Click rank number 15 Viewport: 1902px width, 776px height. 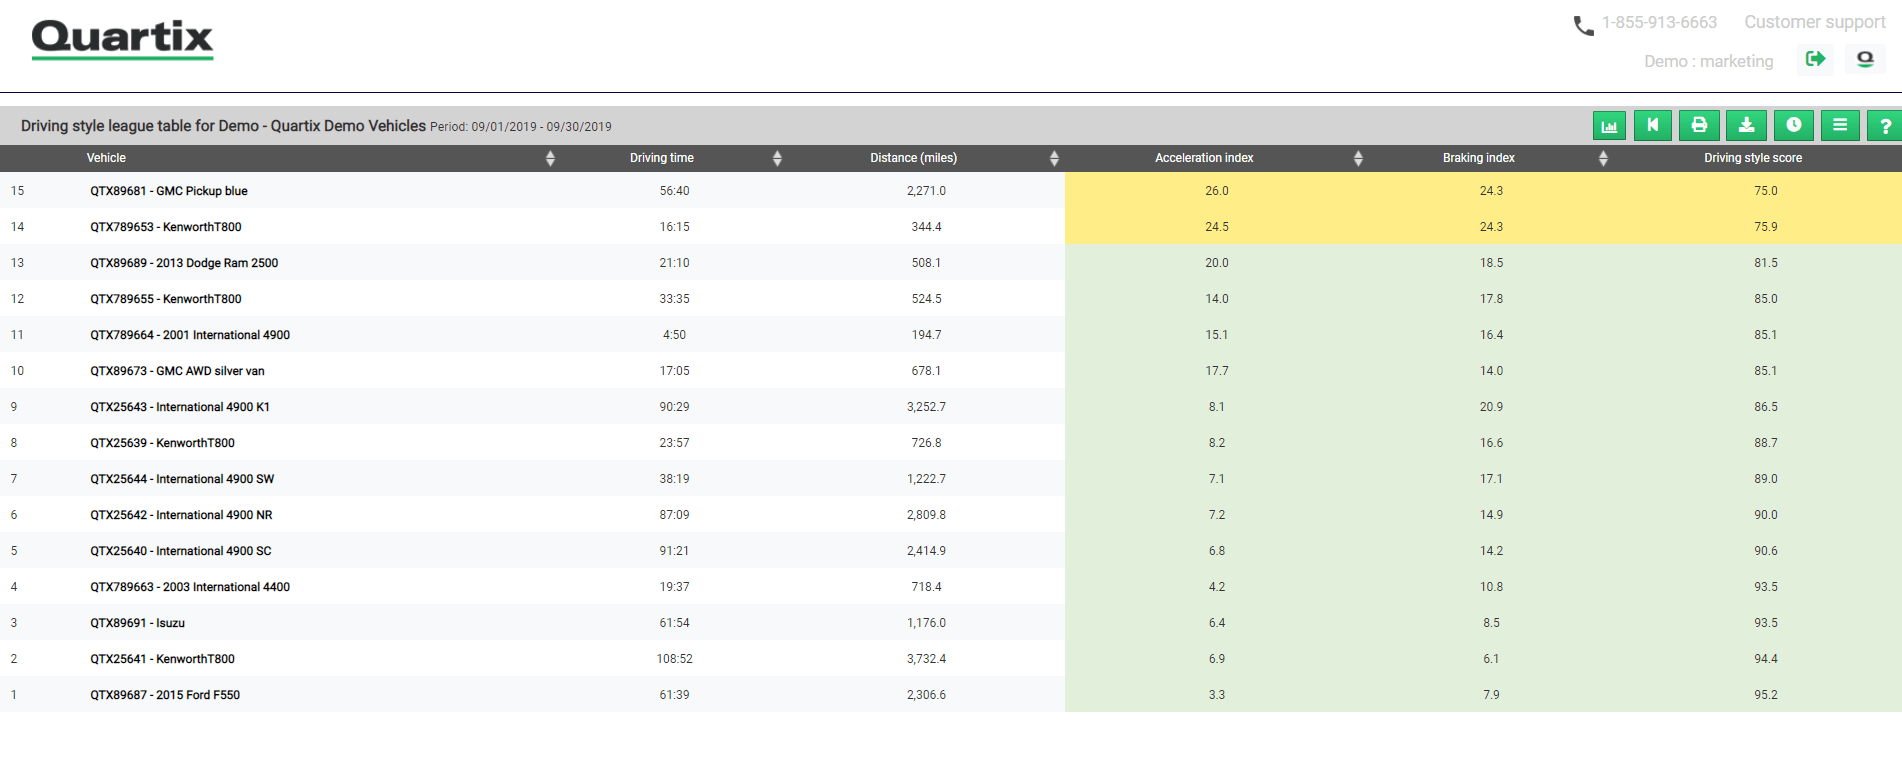[17, 191]
